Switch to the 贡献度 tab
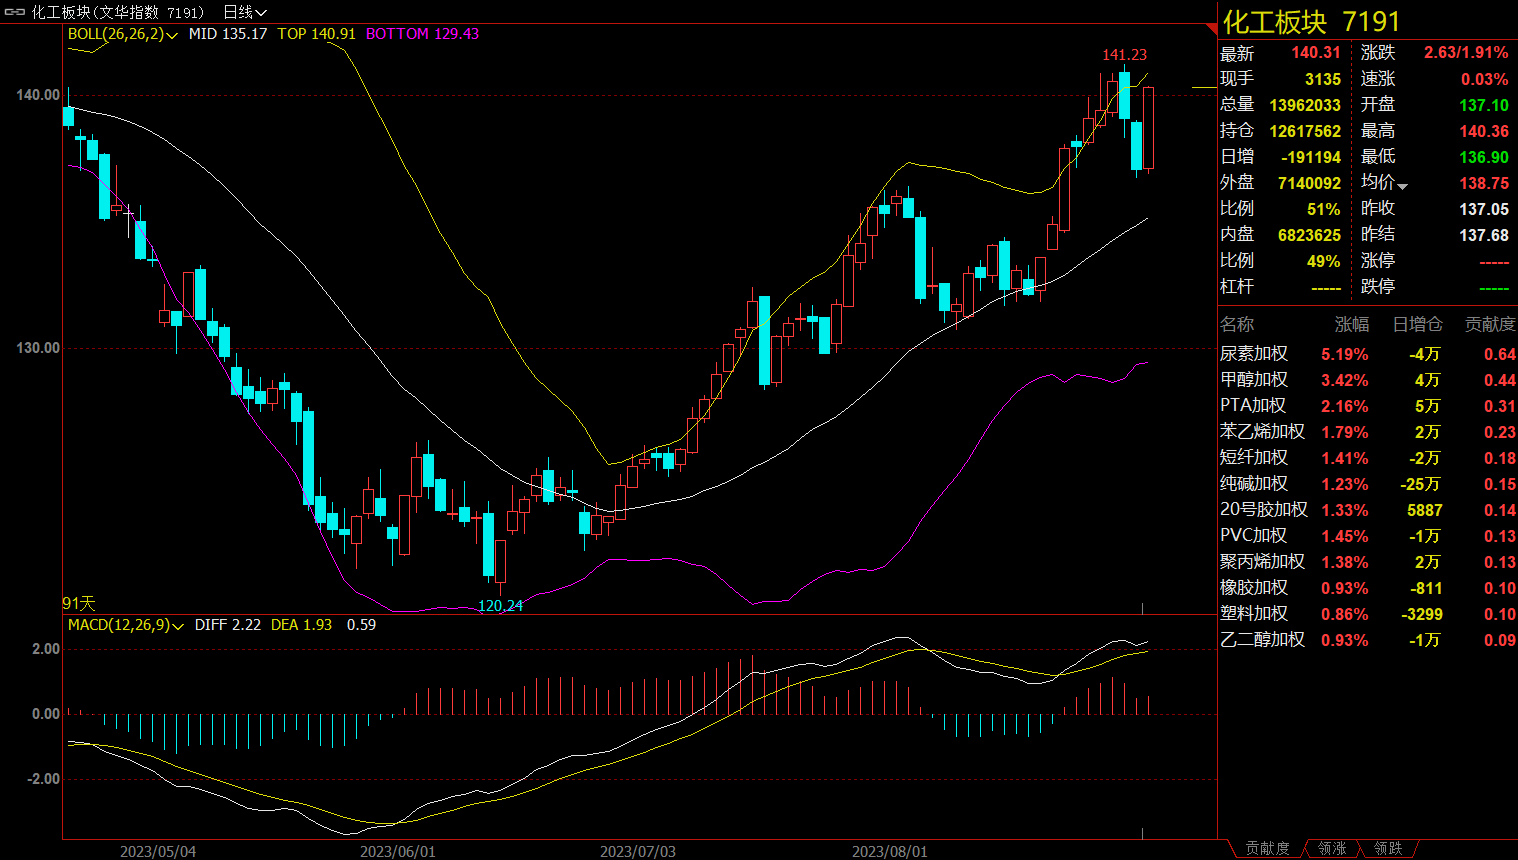Viewport: 1518px width, 860px height. [x=1267, y=848]
